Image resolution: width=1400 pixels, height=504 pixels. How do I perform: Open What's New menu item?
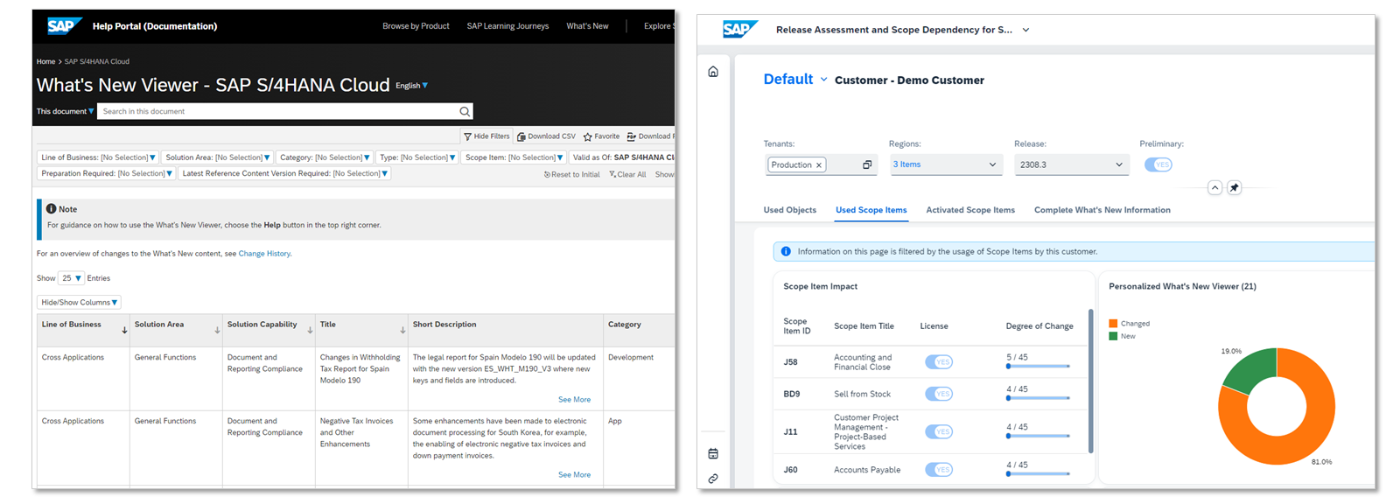(587, 26)
